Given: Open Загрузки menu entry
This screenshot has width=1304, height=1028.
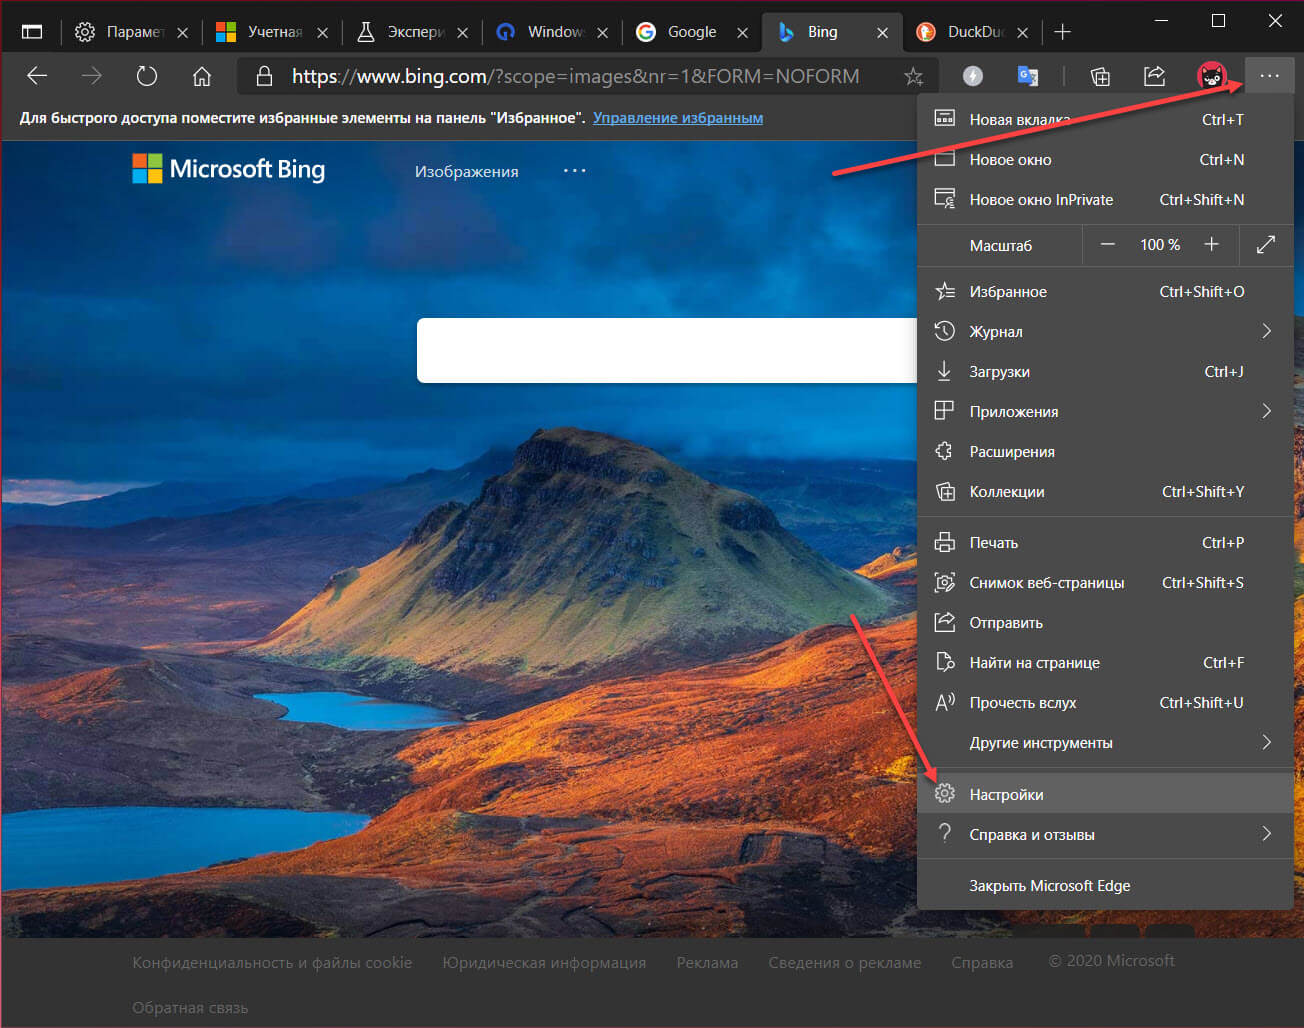Looking at the screenshot, I should (x=1105, y=371).
